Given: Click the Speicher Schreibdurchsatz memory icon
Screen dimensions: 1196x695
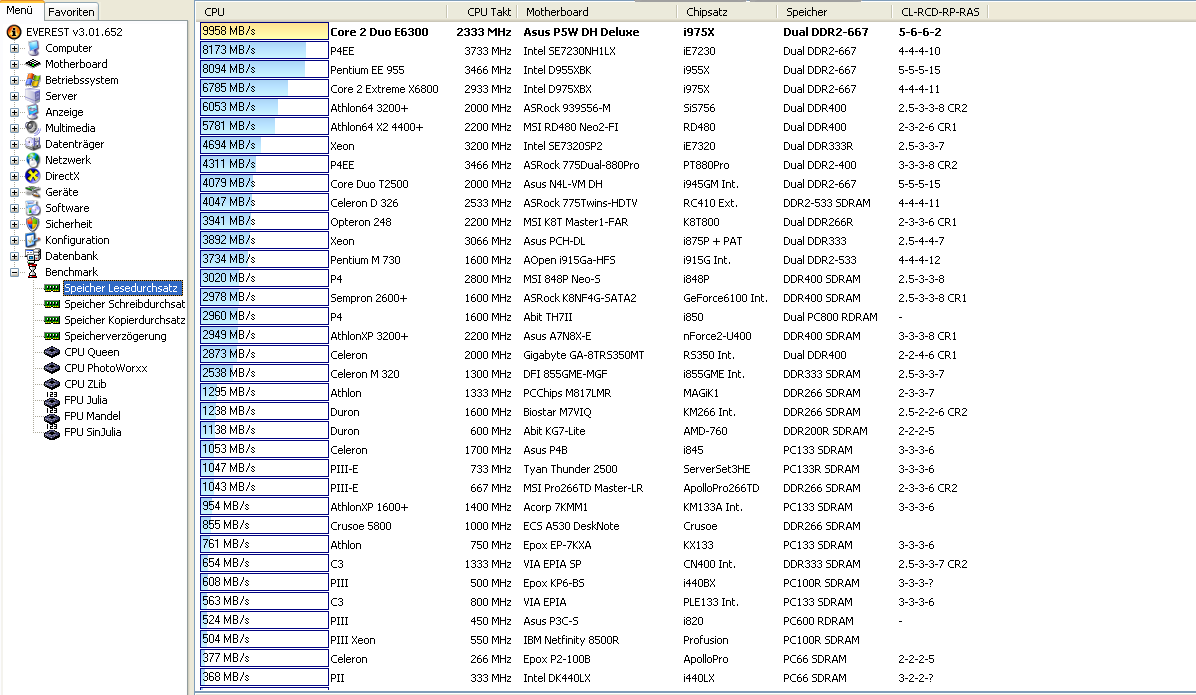Looking at the screenshot, I should pyautogui.click(x=52, y=304).
